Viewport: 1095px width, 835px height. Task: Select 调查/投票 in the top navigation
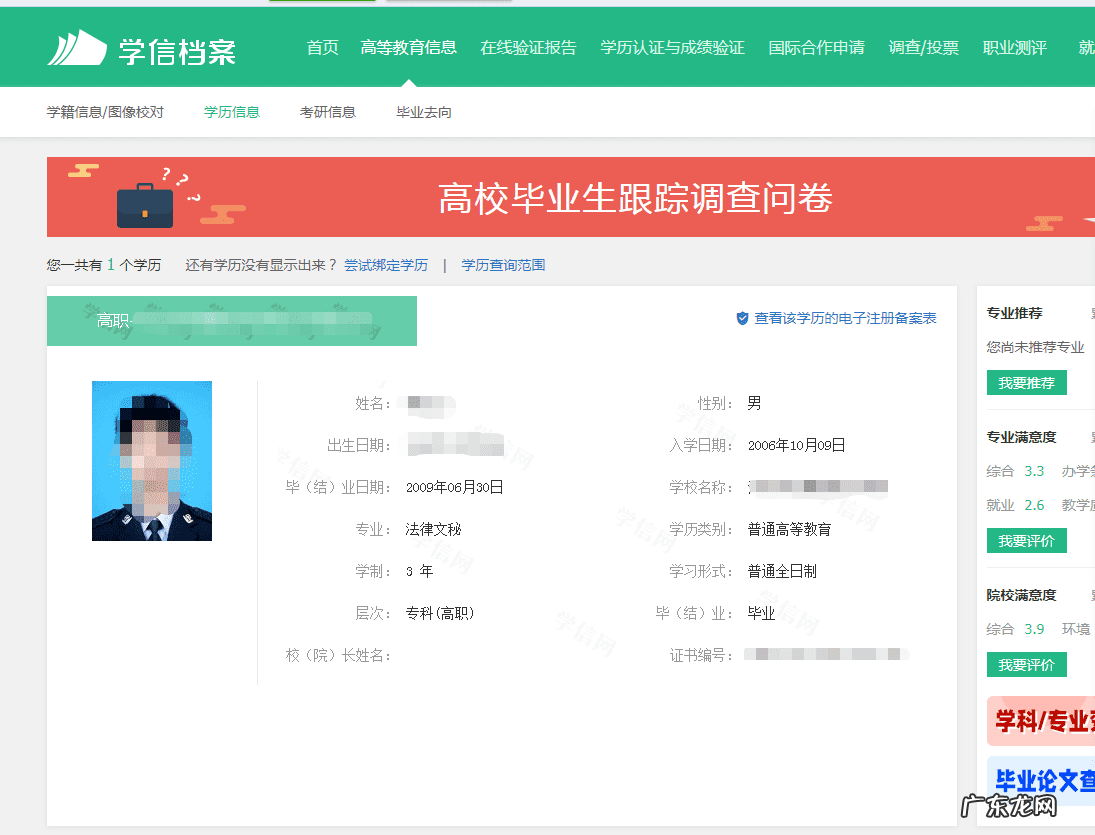pyautogui.click(x=923, y=47)
